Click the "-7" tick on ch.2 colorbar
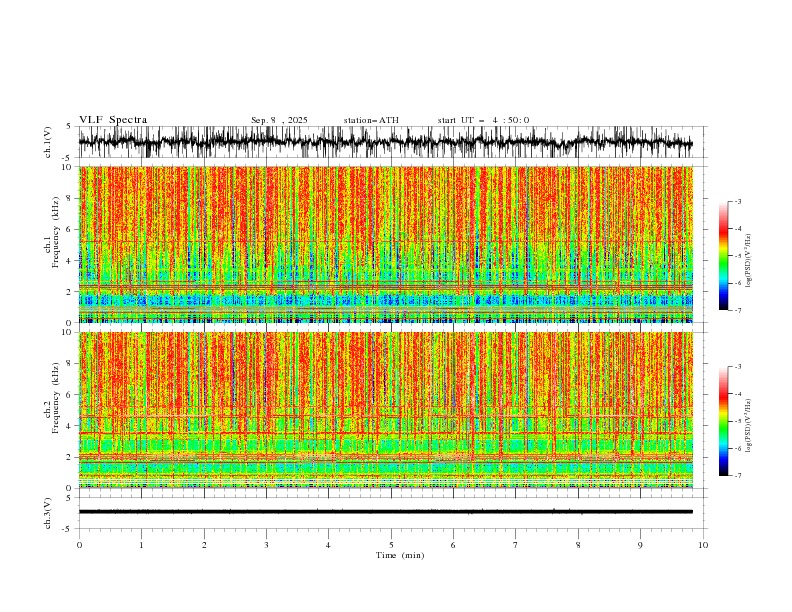Viewport: 792px width, 612px height. (737, 476)
